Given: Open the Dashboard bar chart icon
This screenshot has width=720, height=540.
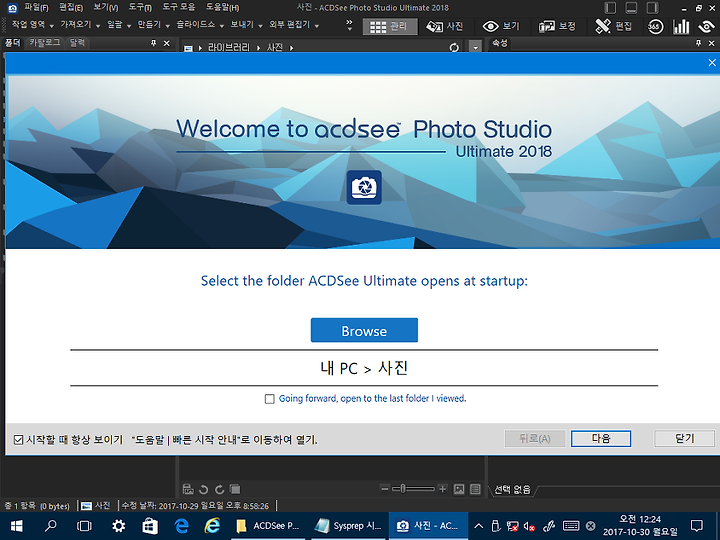Looking at the screenshot, I should [681, 27].
